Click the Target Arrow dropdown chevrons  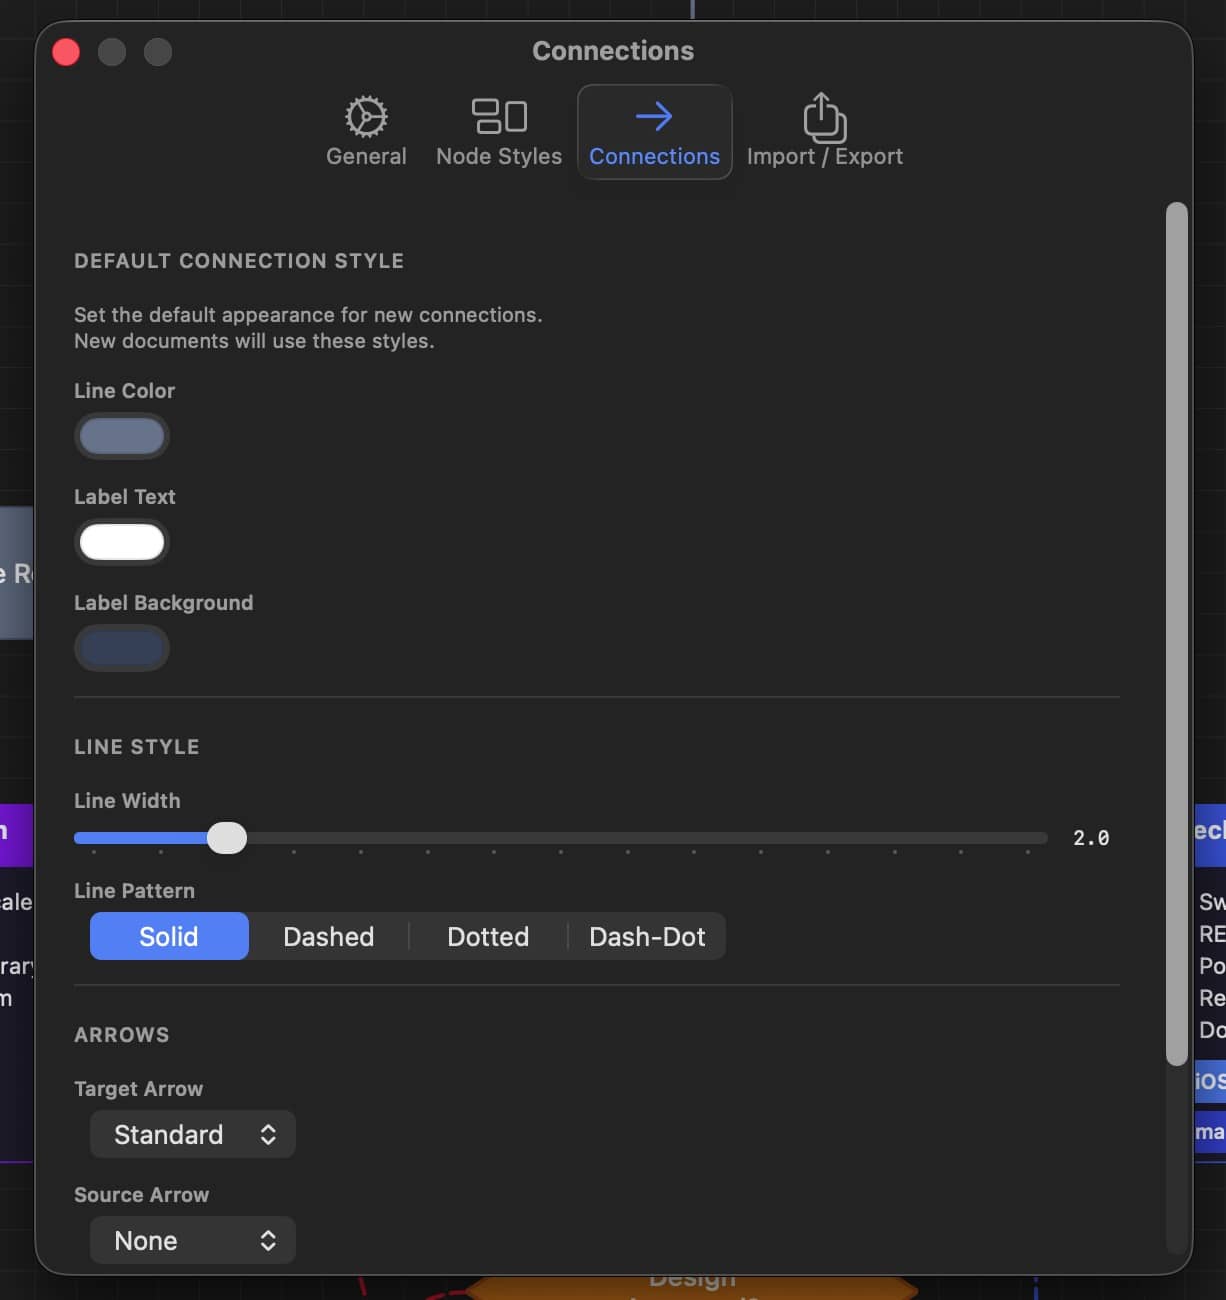(x=268, y=1134)
